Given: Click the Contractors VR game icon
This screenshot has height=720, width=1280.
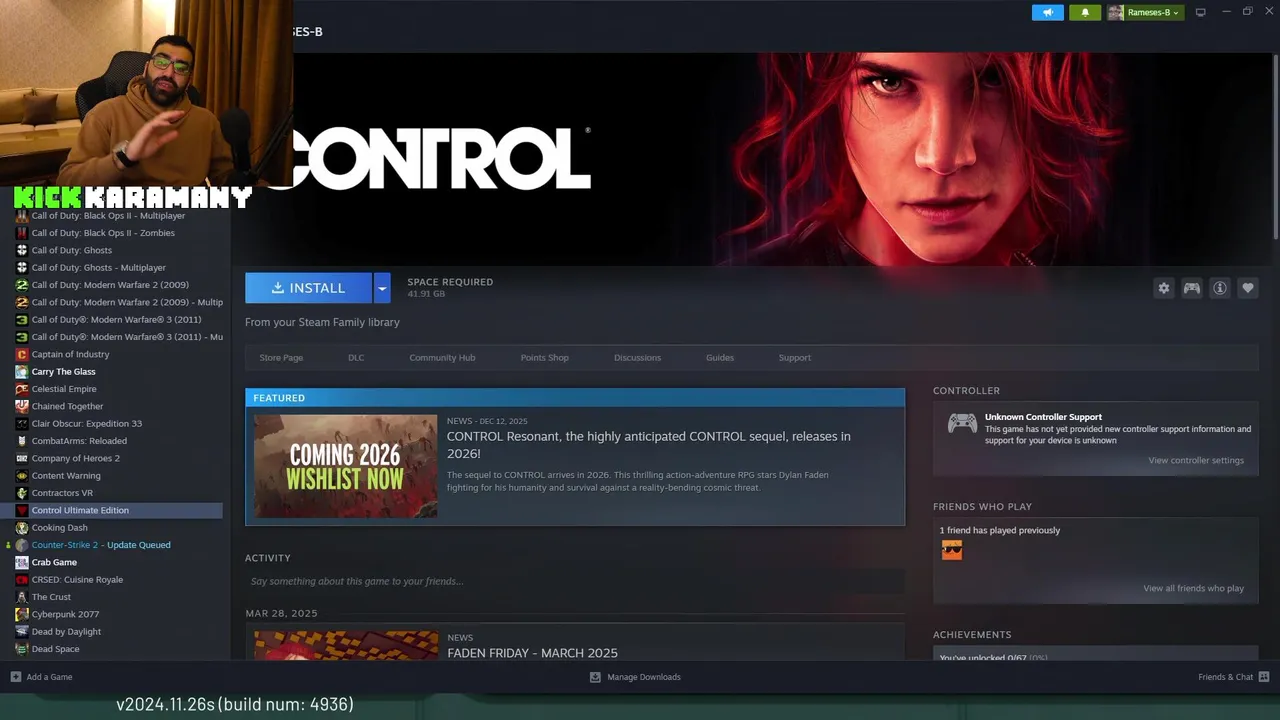Looking at the screenshot, I should tap(22, 493).
